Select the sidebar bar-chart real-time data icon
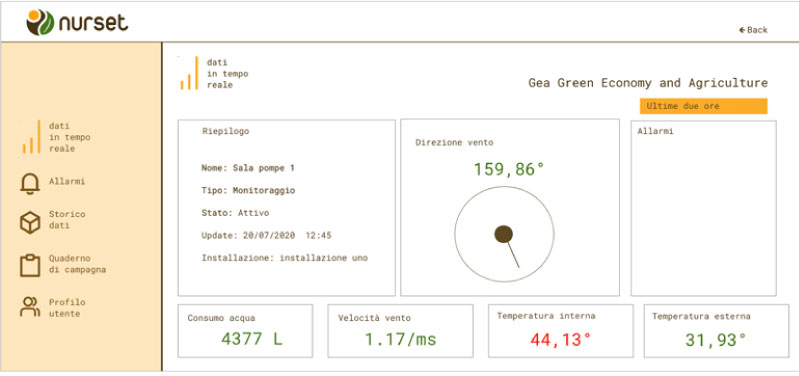The width and height of the screenshot is (799, 376). 32,137
